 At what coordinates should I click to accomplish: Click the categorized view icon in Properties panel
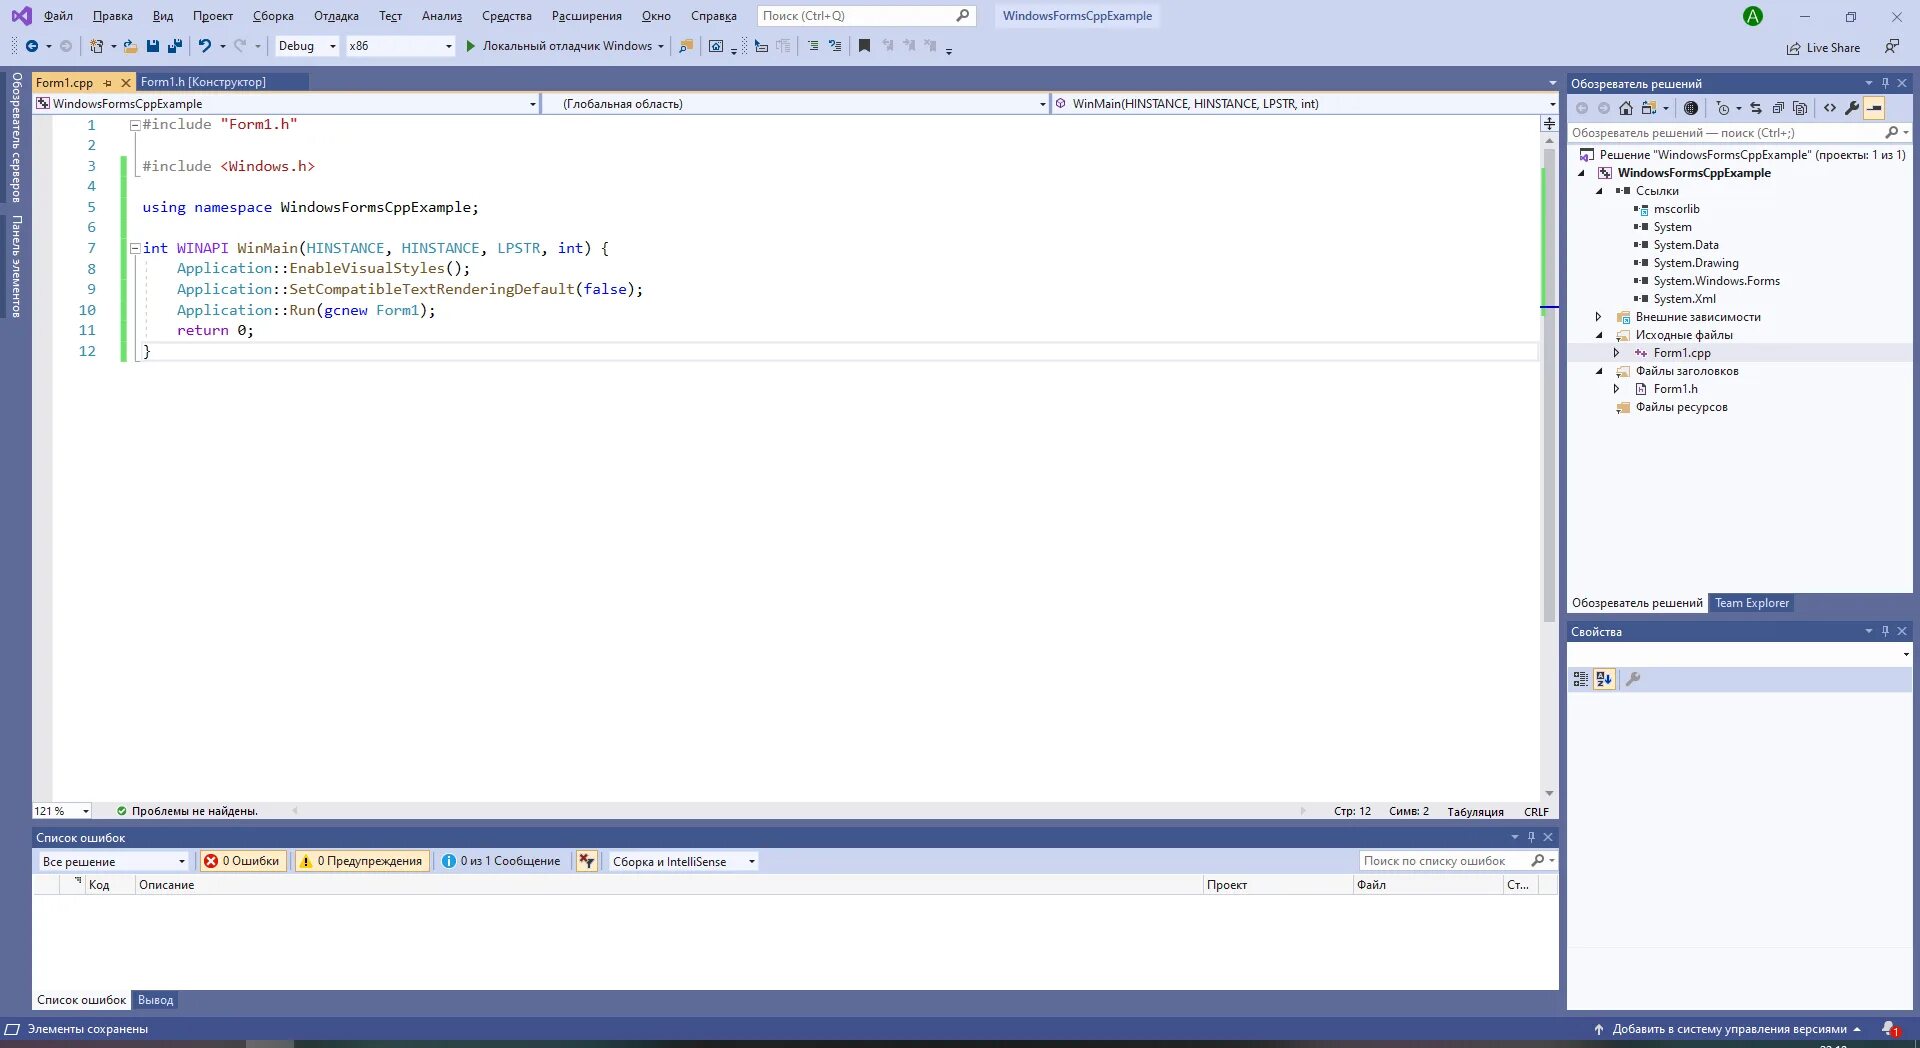[x=1581, y=679]
